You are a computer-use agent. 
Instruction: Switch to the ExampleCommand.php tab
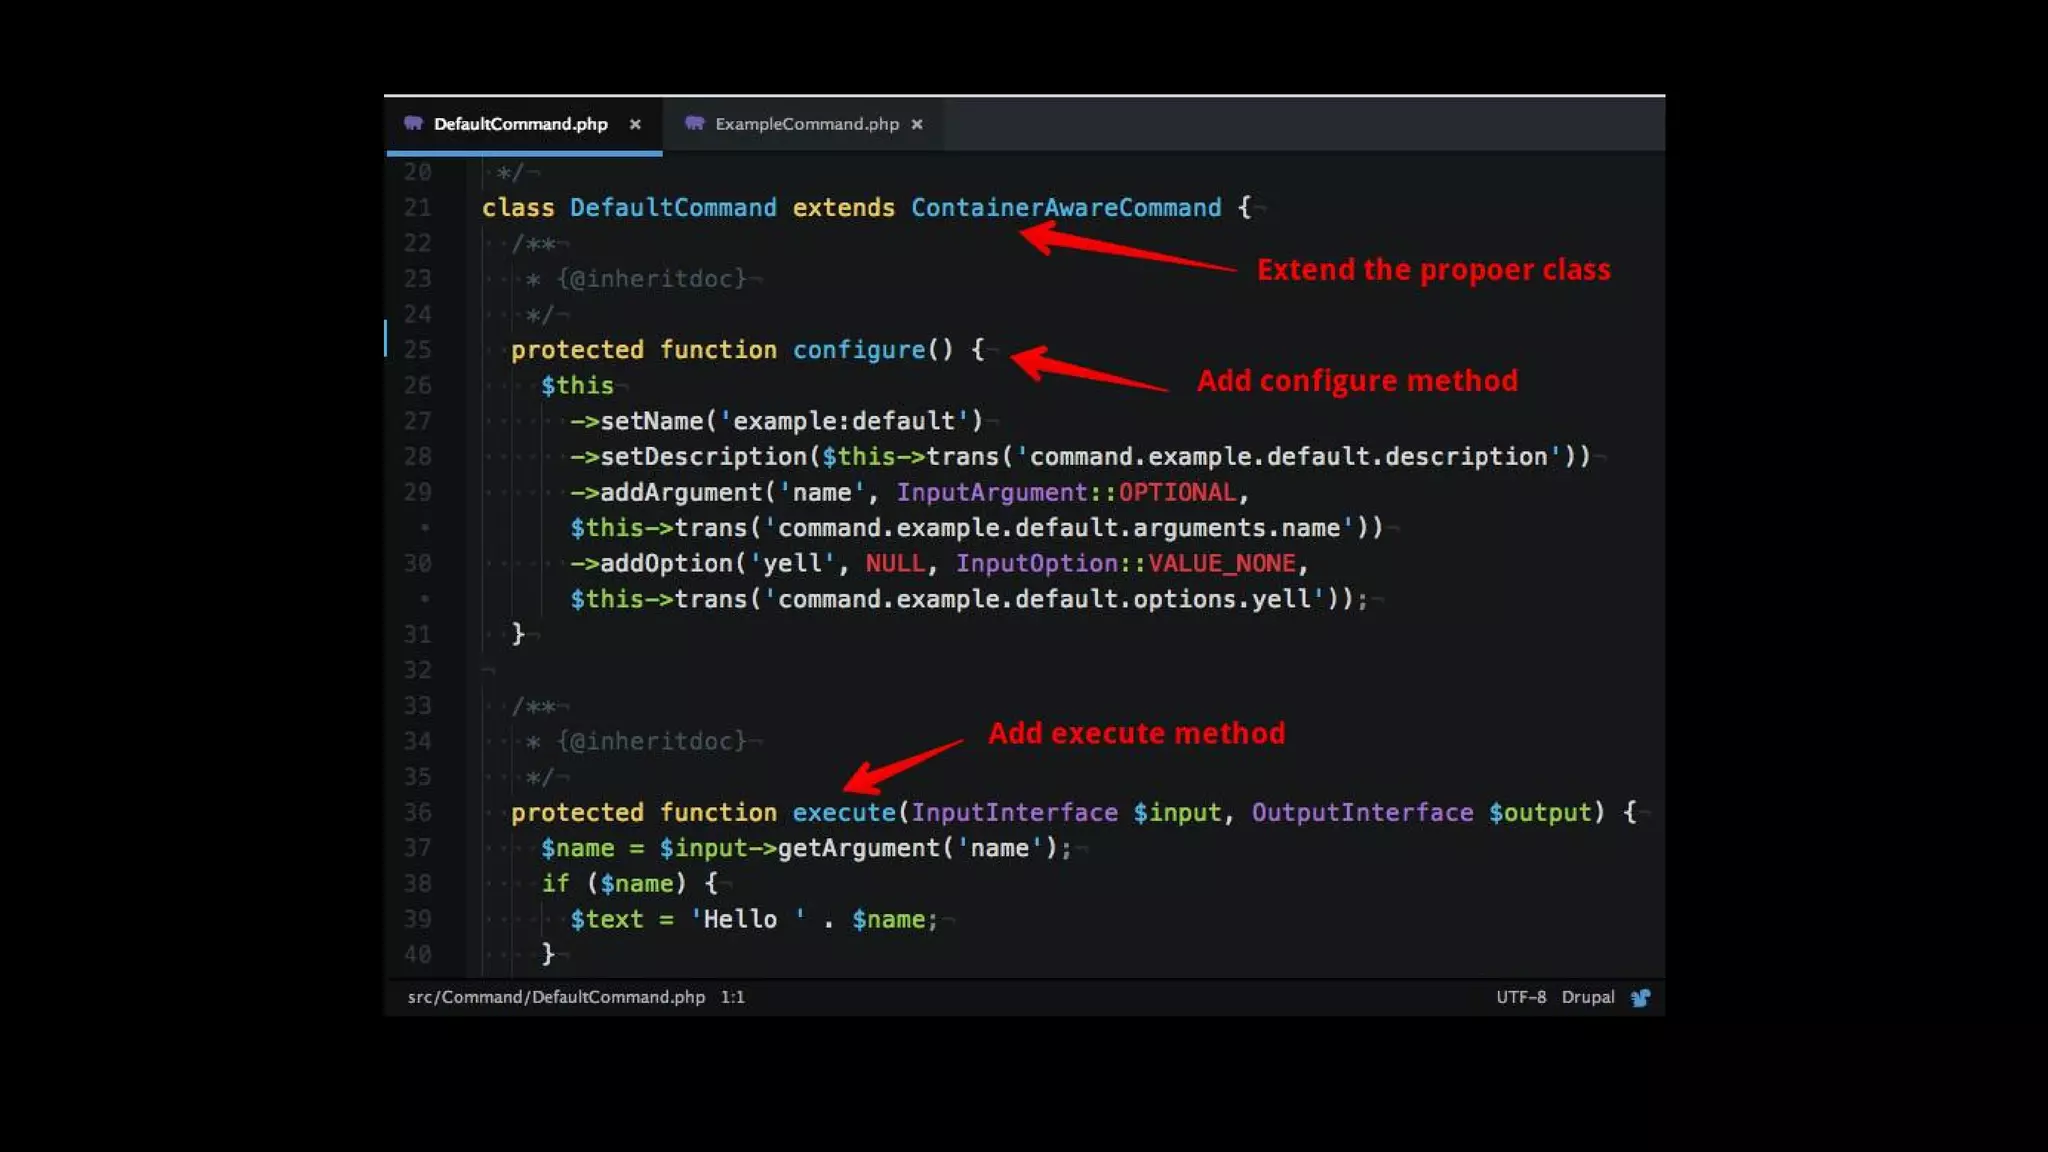point(806,124)
